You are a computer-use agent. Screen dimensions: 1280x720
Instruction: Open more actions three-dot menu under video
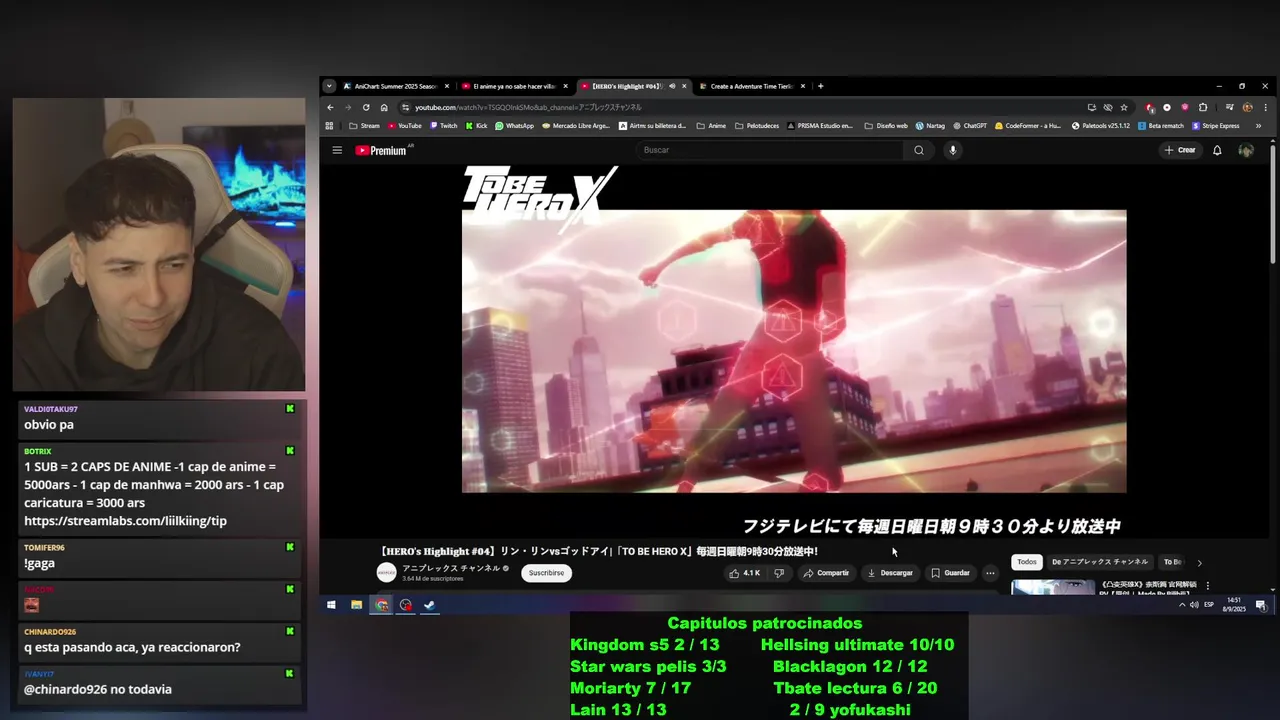pyautogui.click(x=990, y=573)
